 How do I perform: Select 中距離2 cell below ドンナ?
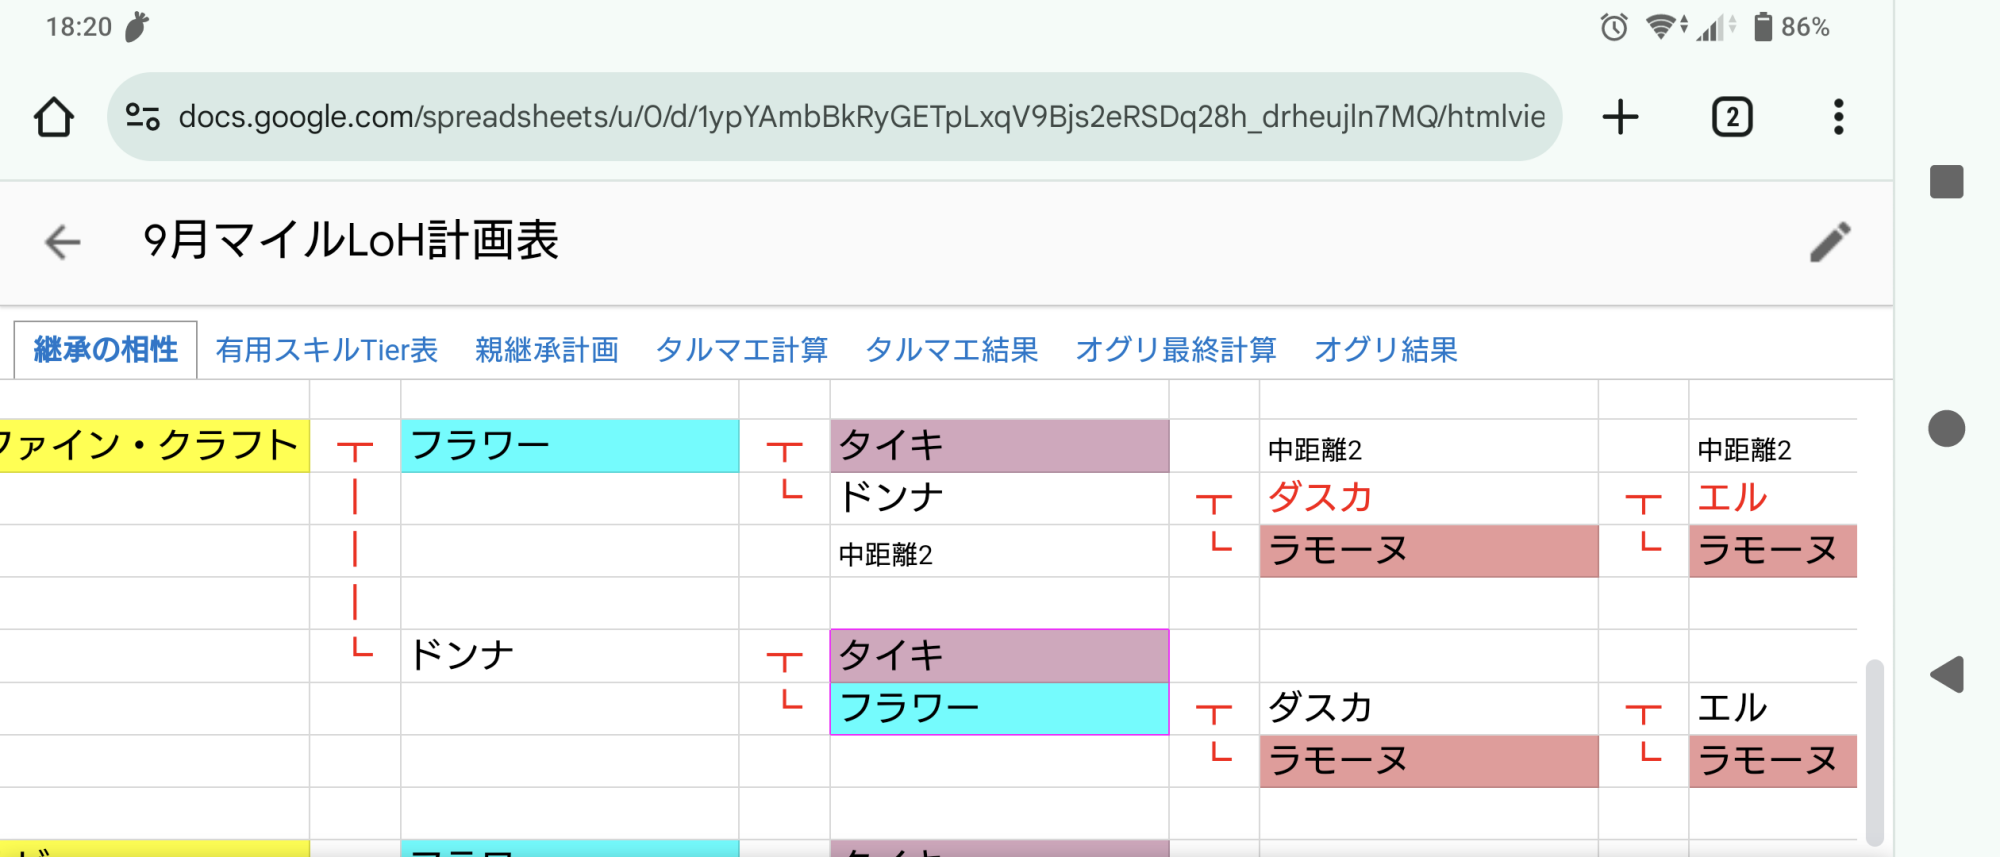(1000, 551)
